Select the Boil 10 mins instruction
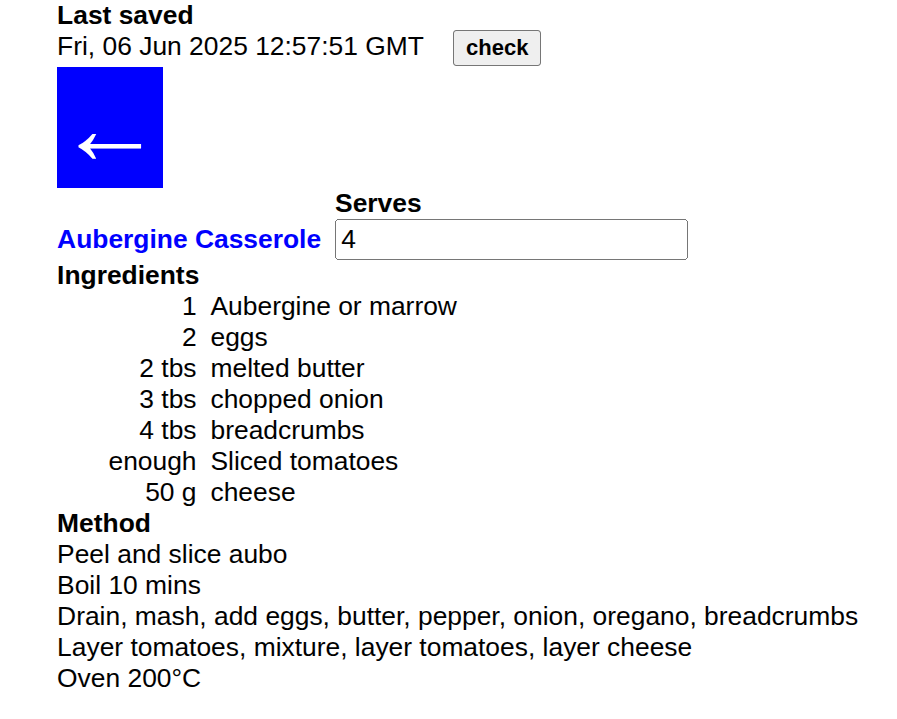This screenshot has height=719, width=897. tap(128, 585)
